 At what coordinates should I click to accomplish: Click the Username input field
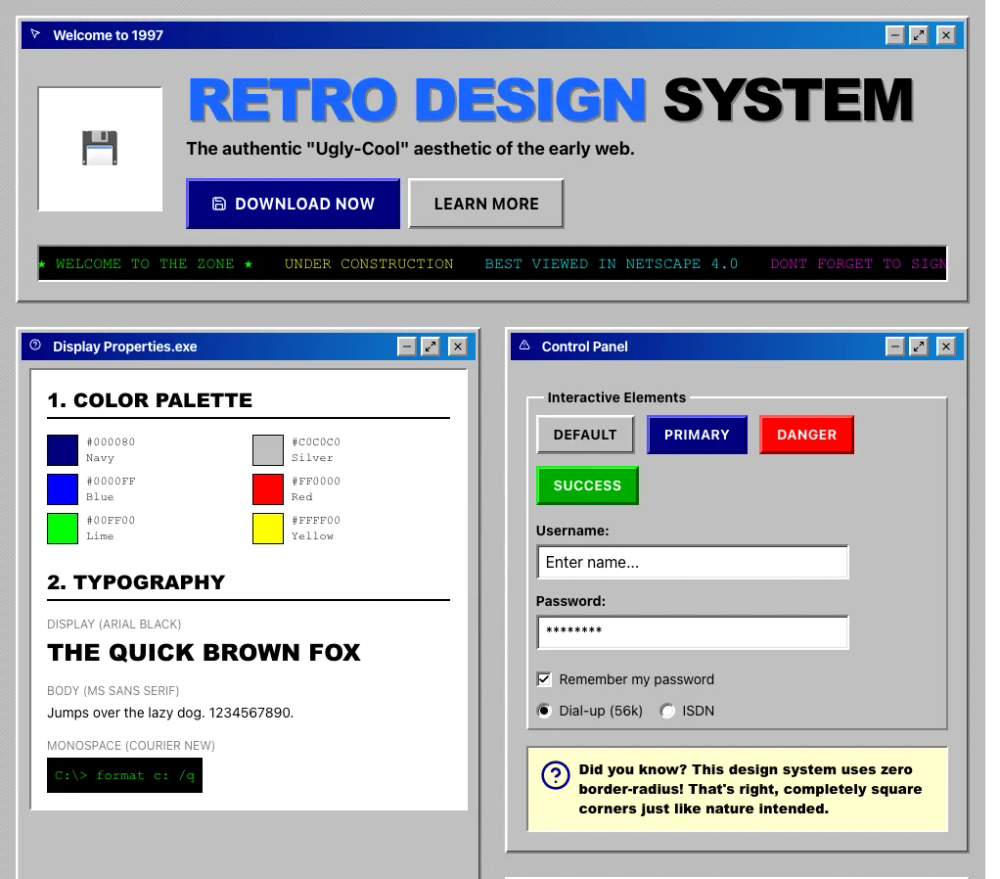[x=693, y=562]
